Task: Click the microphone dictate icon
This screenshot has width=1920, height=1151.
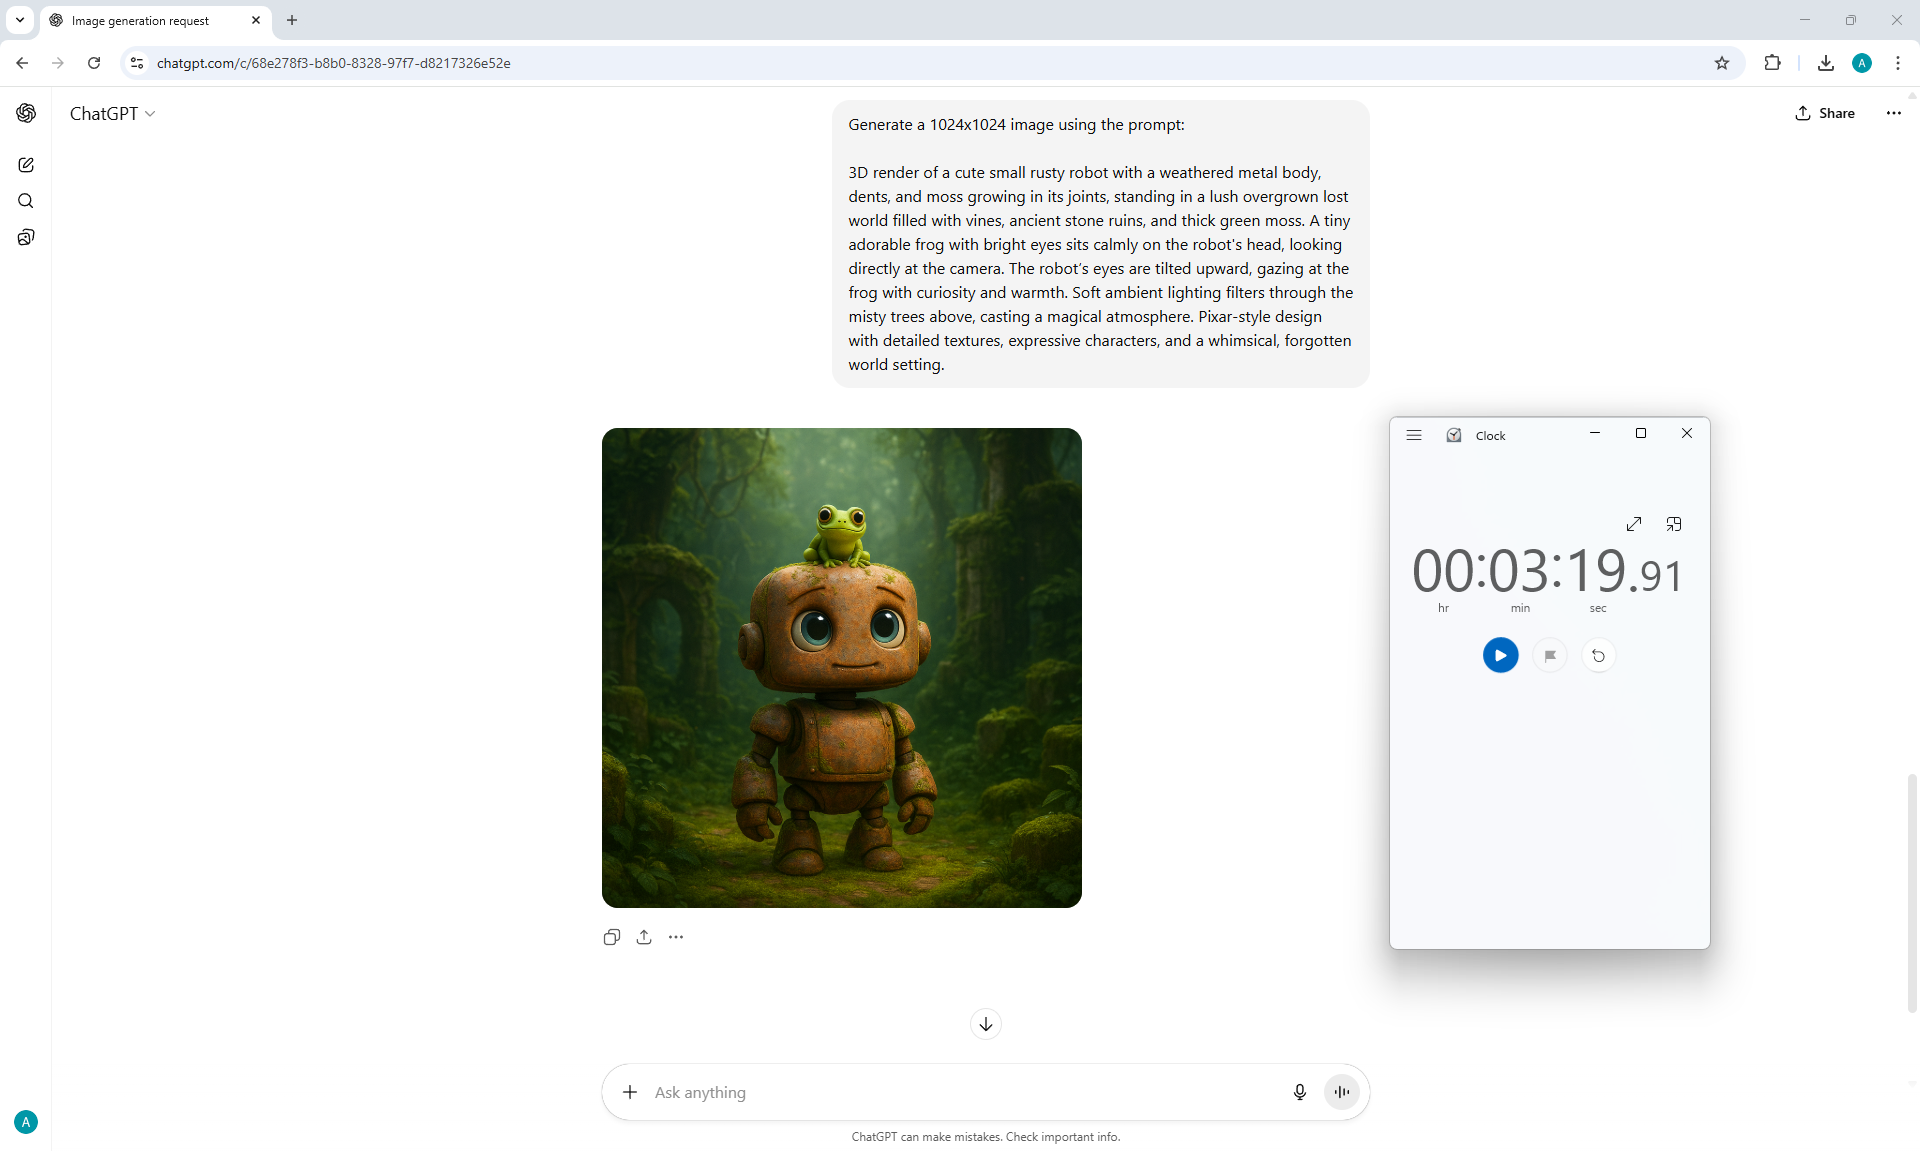Action: (x=1299, y=1092)
